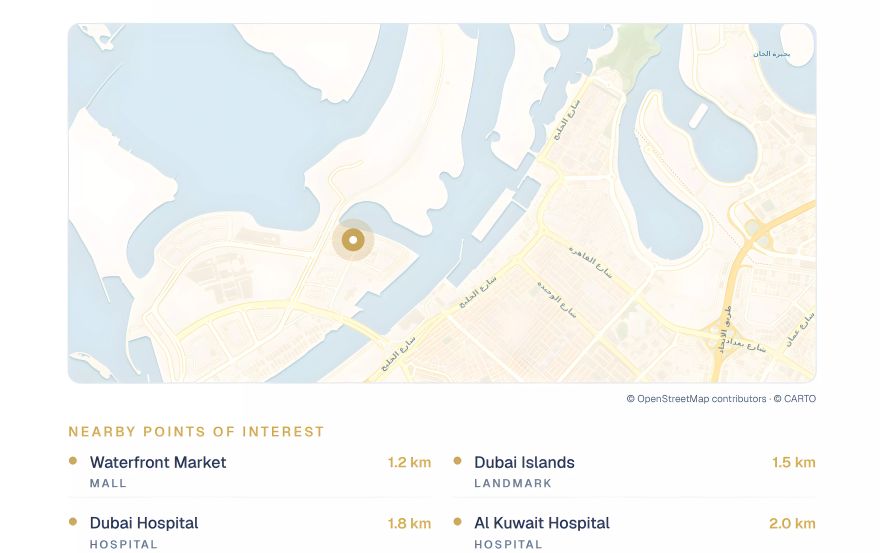Click the MALL category label

click(108, 483)
